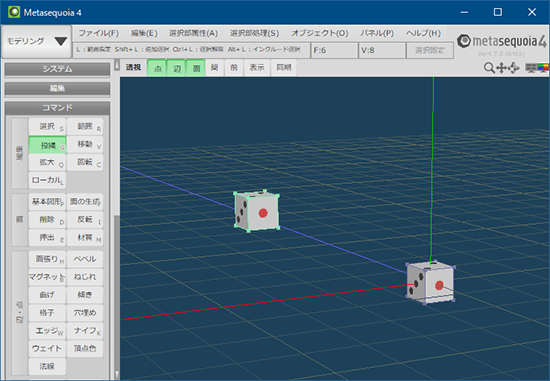
Task: Toggle the 前 (front only) option
Action: click(234, 68)
